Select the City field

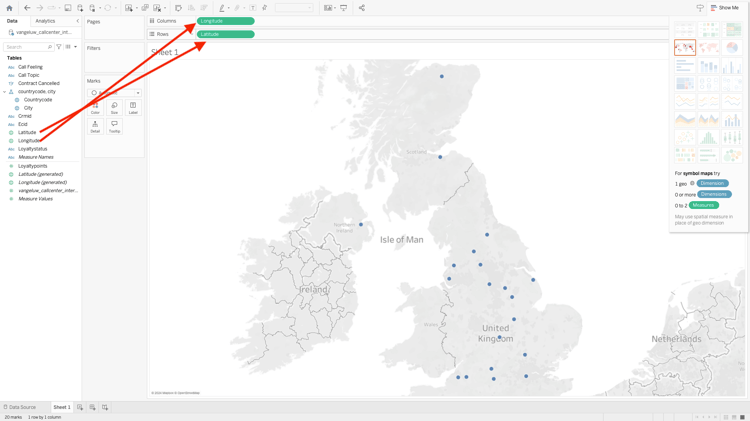(x=28, y=108)
